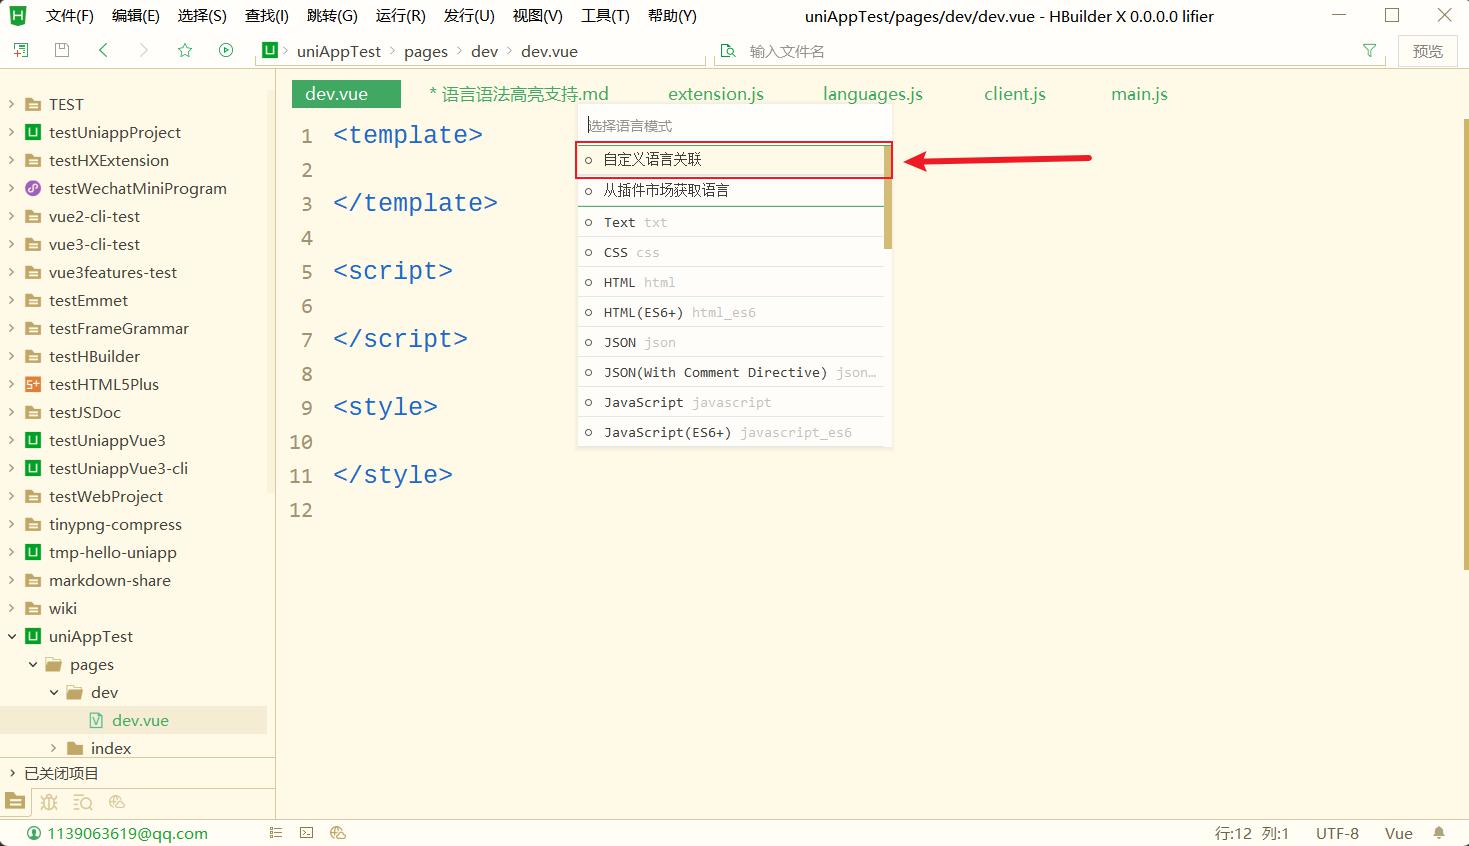Open the debug bug icon panel
This screenshot has width=1469, height=846.
click(49, 802)
